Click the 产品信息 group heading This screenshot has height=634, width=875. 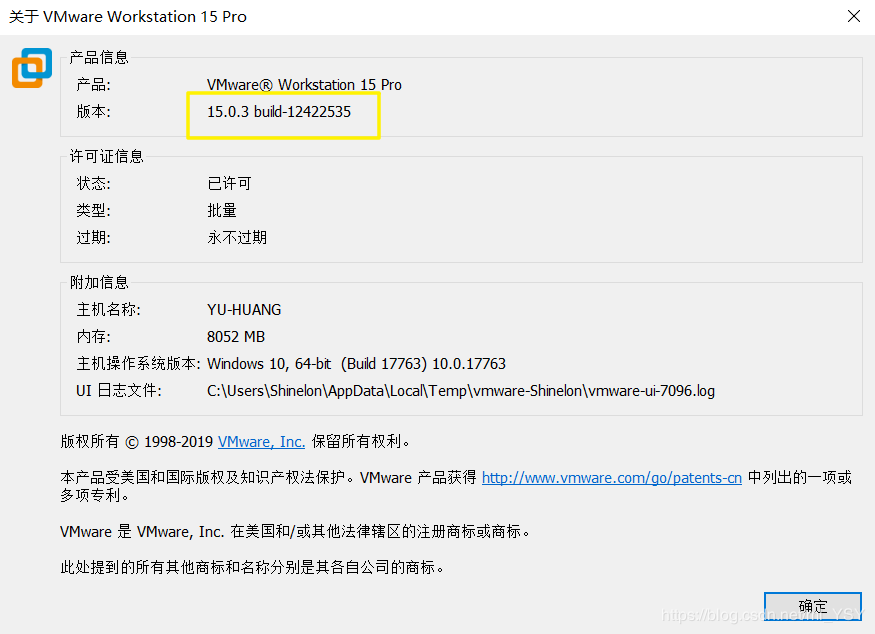tap(98, 57)
